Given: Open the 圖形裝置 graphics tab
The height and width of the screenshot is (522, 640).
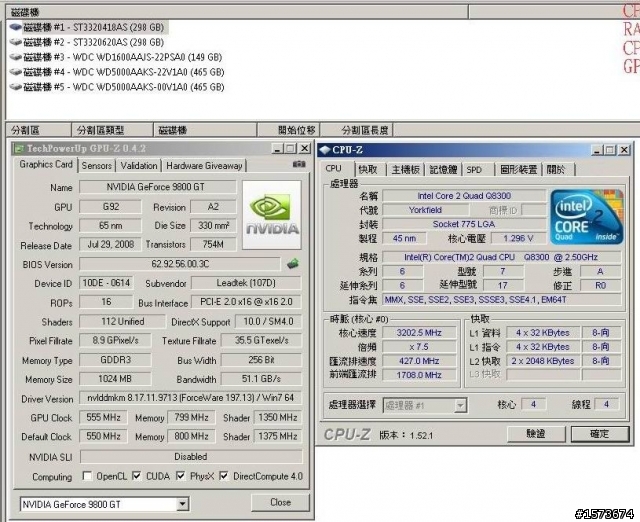Looking at the screenshot, I should click(x=518, y=169).
